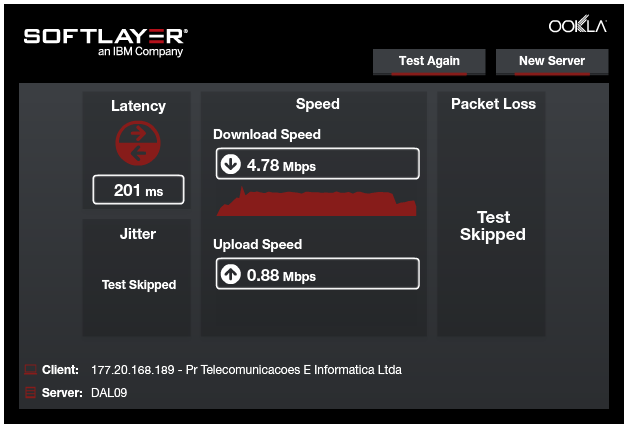The image size is (628, 430).
Task: Click the Packet Loss Test Skipped text
Action: click(x=493, y=226)
